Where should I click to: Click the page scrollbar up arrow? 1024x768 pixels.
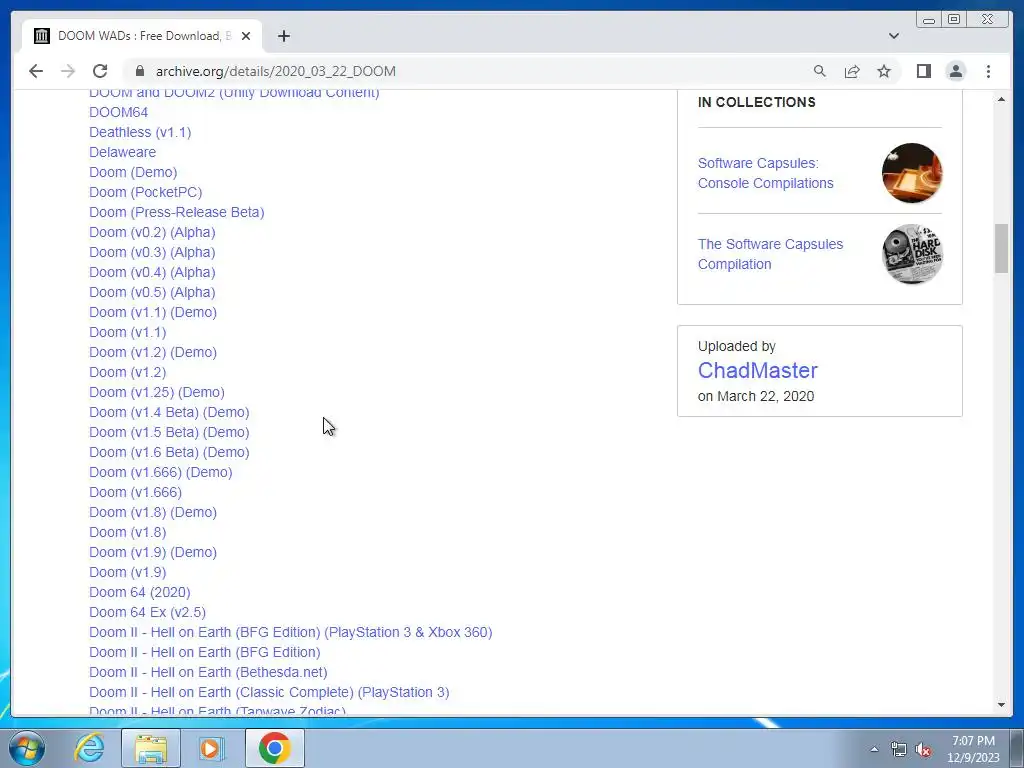(x=1001, y=99)
